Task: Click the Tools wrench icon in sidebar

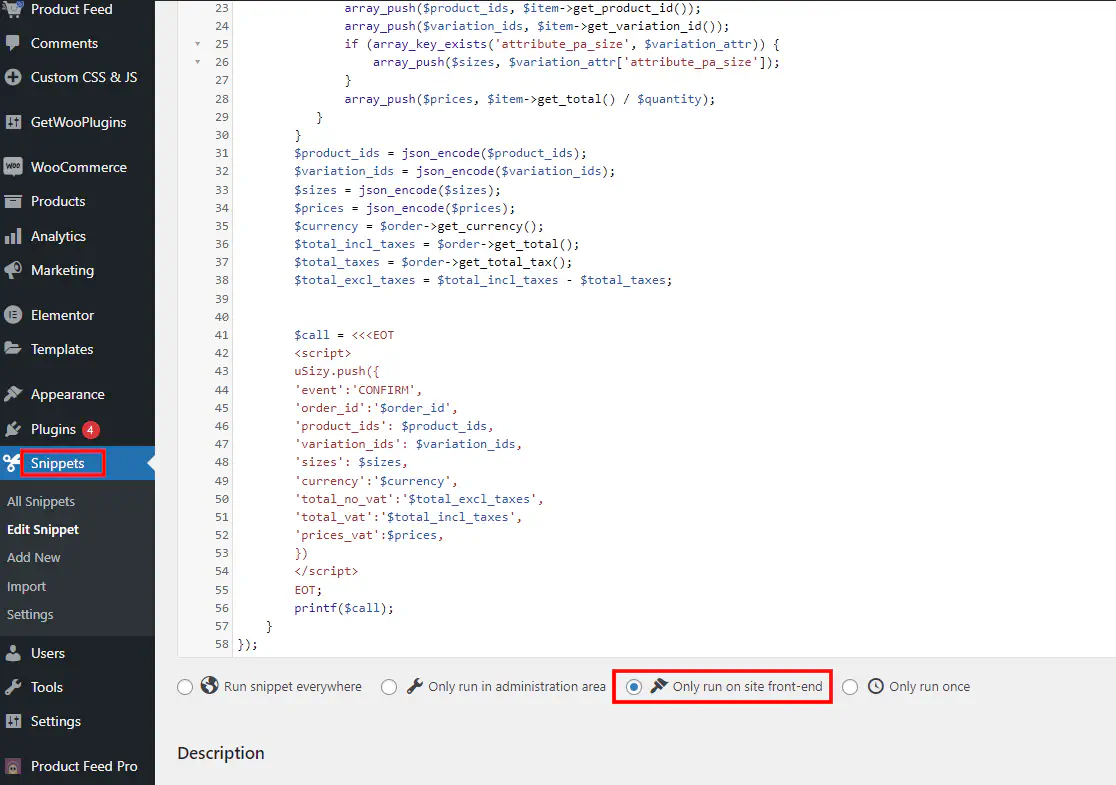Action: point(13,687)
